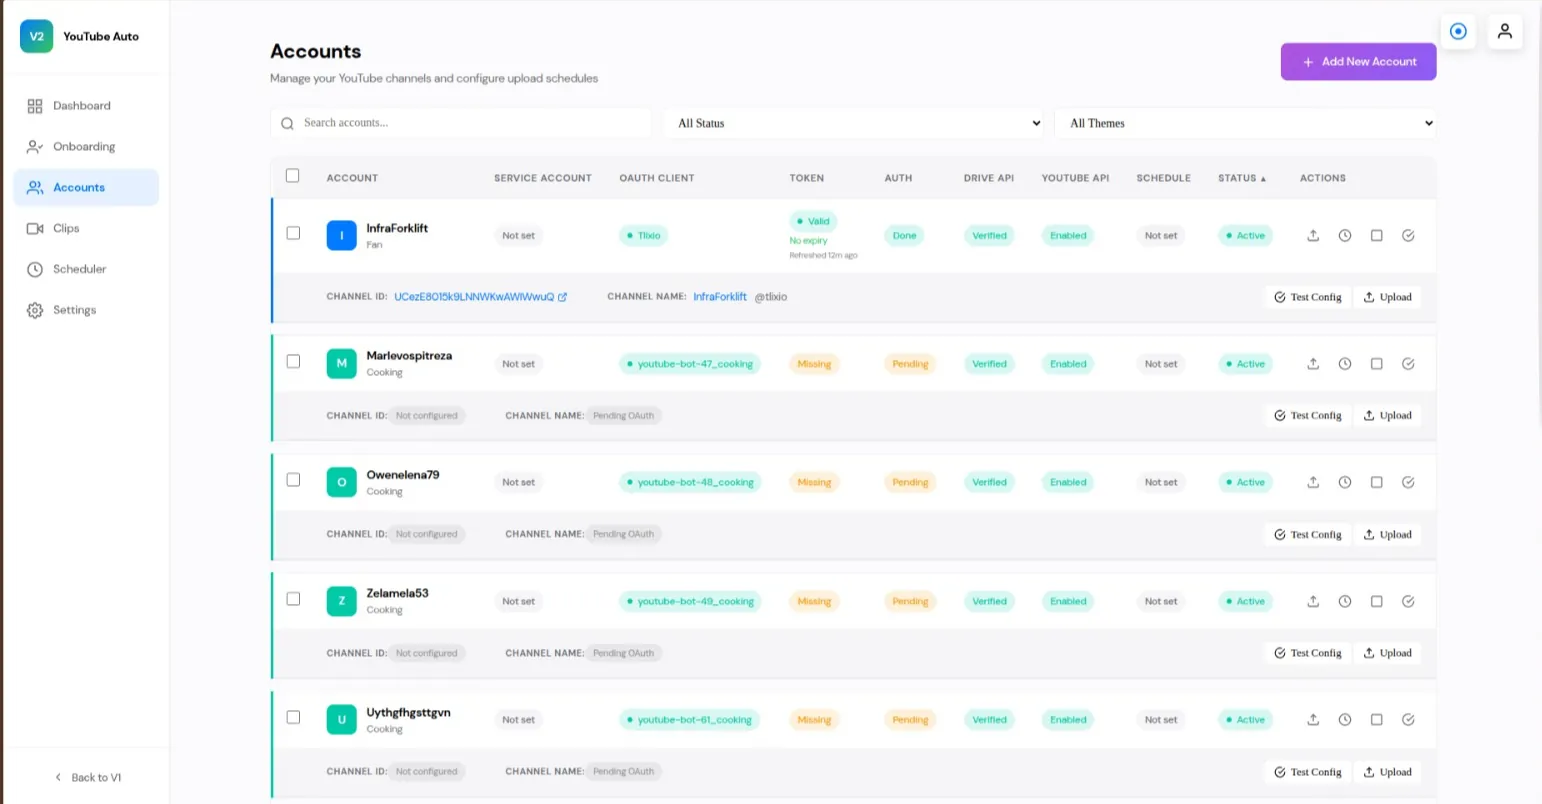Click the square icon in Marlevospitreza row
This screenshot has height=804, width=1542.
(x=1377, y=364)
